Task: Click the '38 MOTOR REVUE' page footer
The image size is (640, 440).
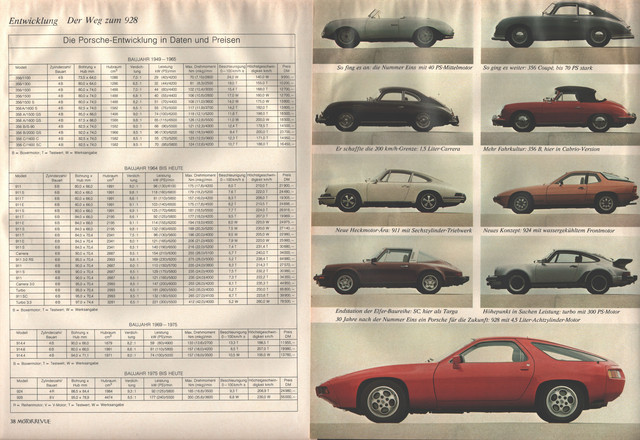Action: tap(30, 421)
